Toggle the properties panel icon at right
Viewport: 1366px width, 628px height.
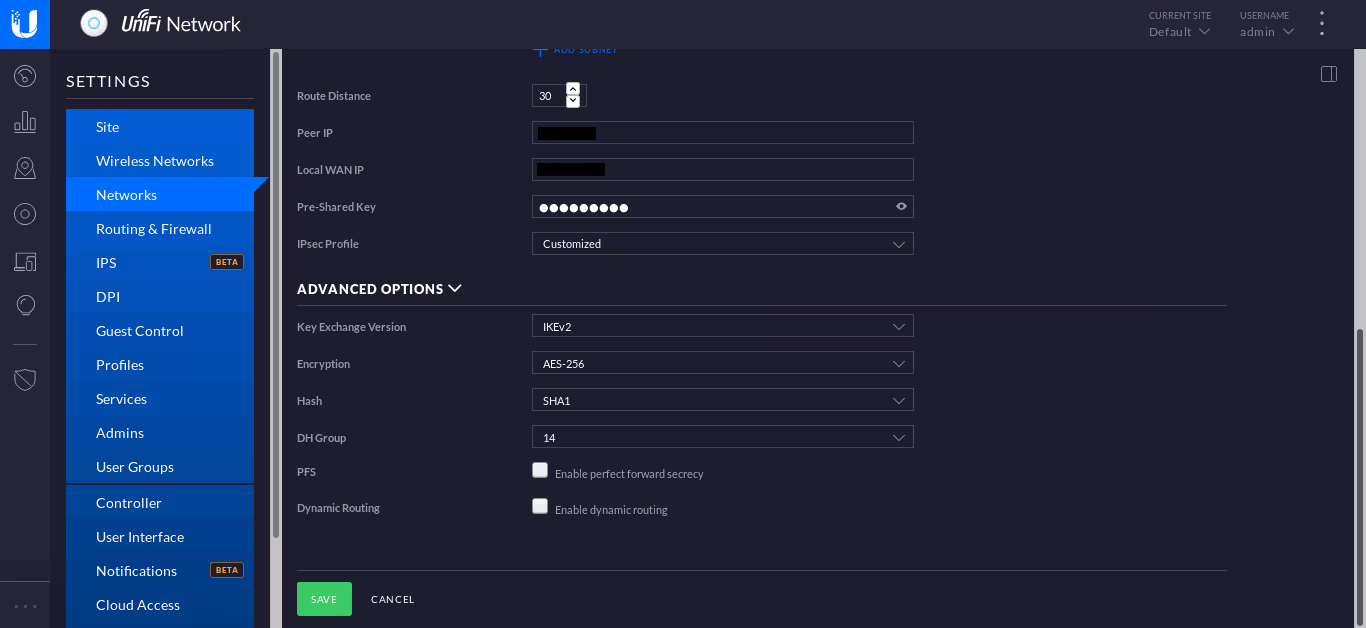click(1329, 74)
